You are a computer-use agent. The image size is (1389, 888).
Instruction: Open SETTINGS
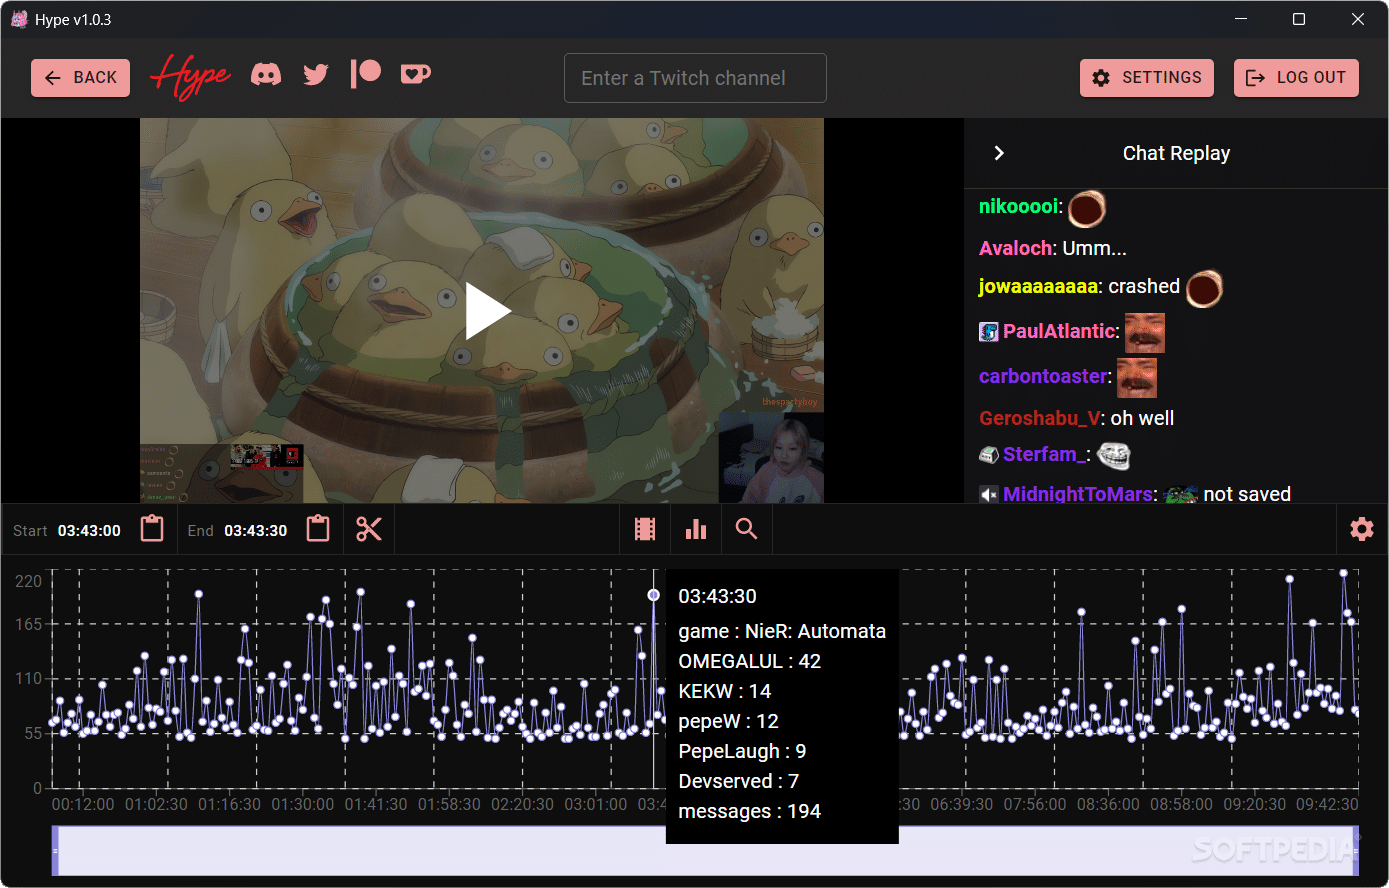click(x=1147, y=78)
